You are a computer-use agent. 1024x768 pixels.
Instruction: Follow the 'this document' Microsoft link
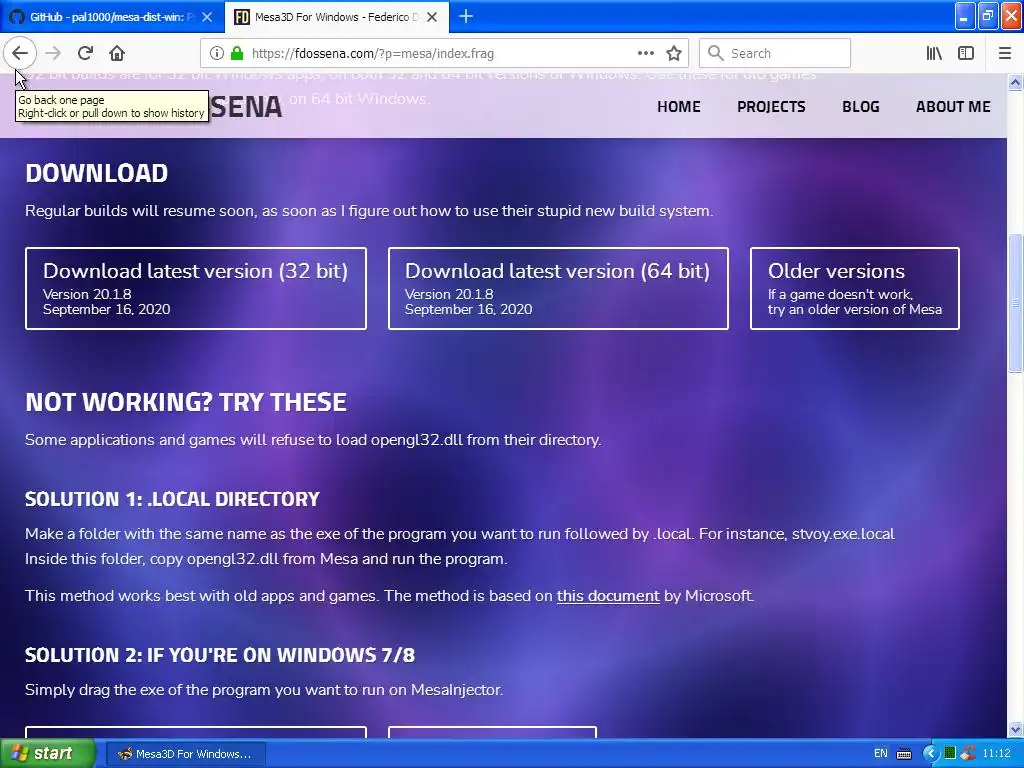tap(608, 596)
